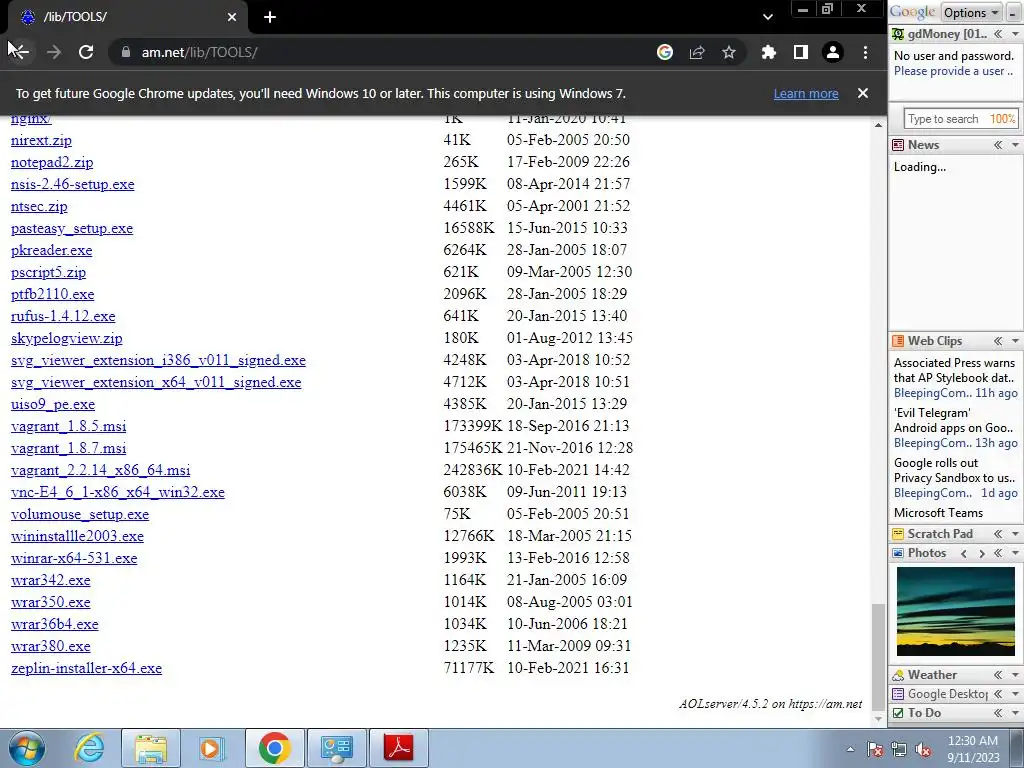Image resolution: width=1024 pixels, height=768 pixels.
Task: Open the pkreader.exe link
Action: pyautogui.click(x=52, y=250)
